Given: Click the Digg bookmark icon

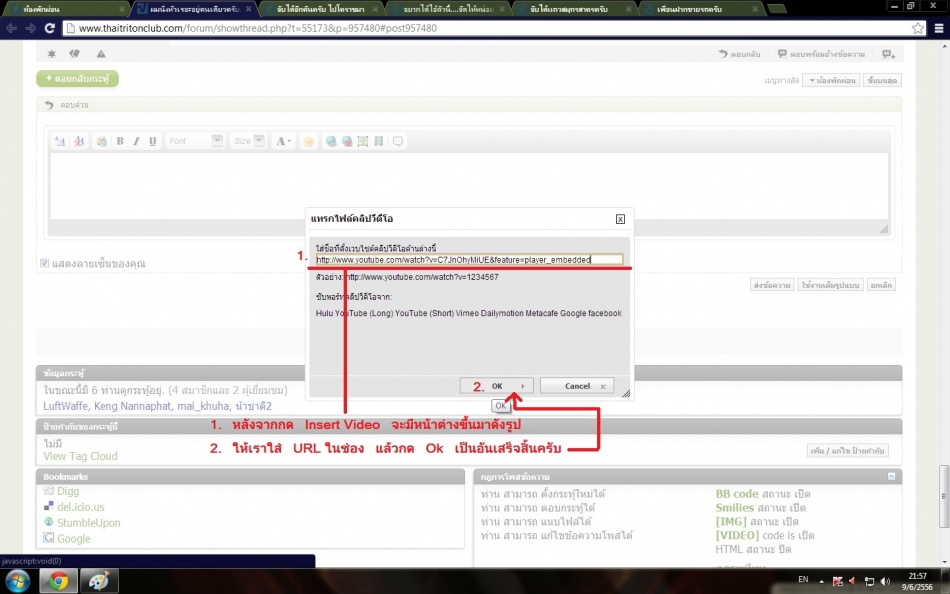Looking at the screenshot, I should click(x=48, y=491).
